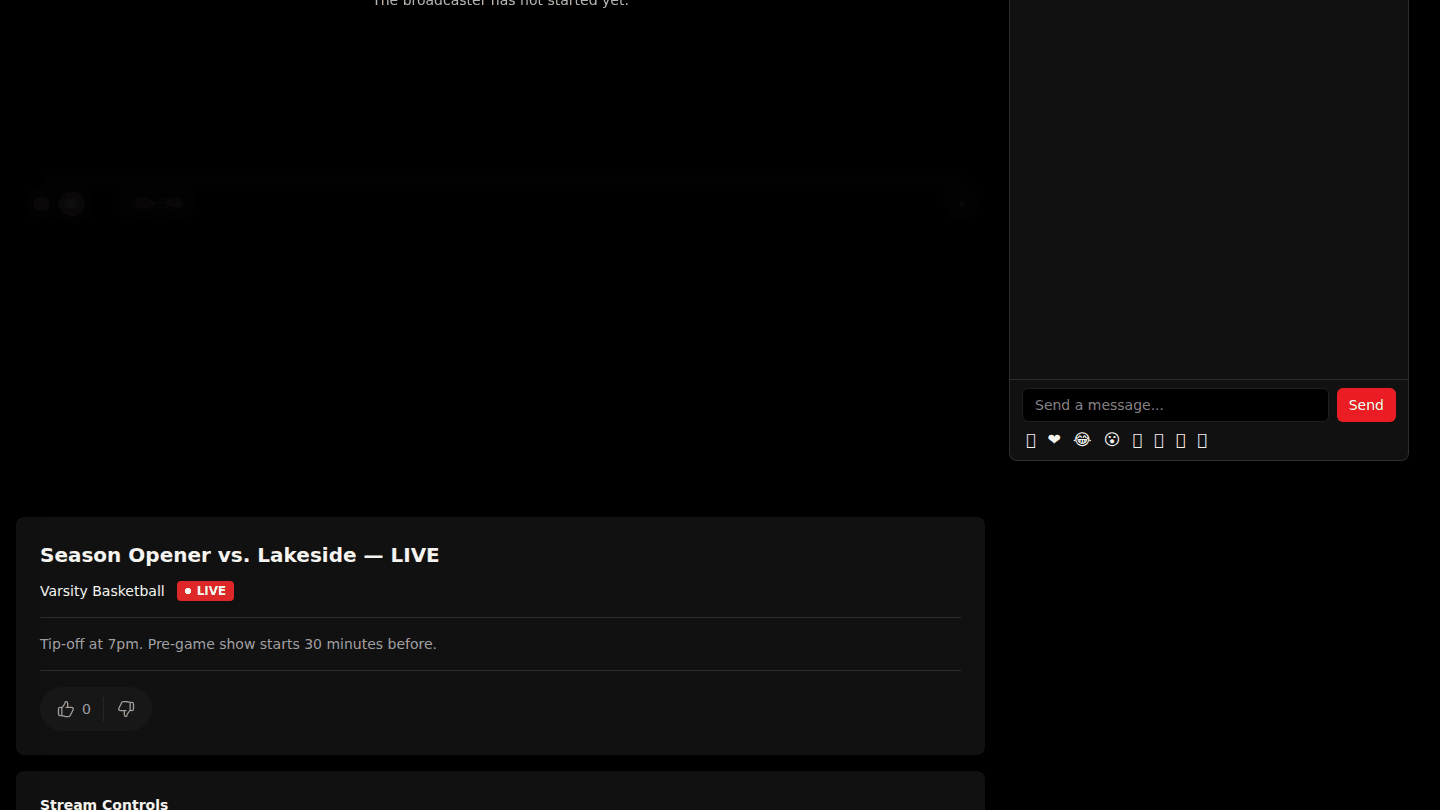Like the stream with thumbs up
The width and height of the screenshot is (1440, 810).
[x=74, y=709]
